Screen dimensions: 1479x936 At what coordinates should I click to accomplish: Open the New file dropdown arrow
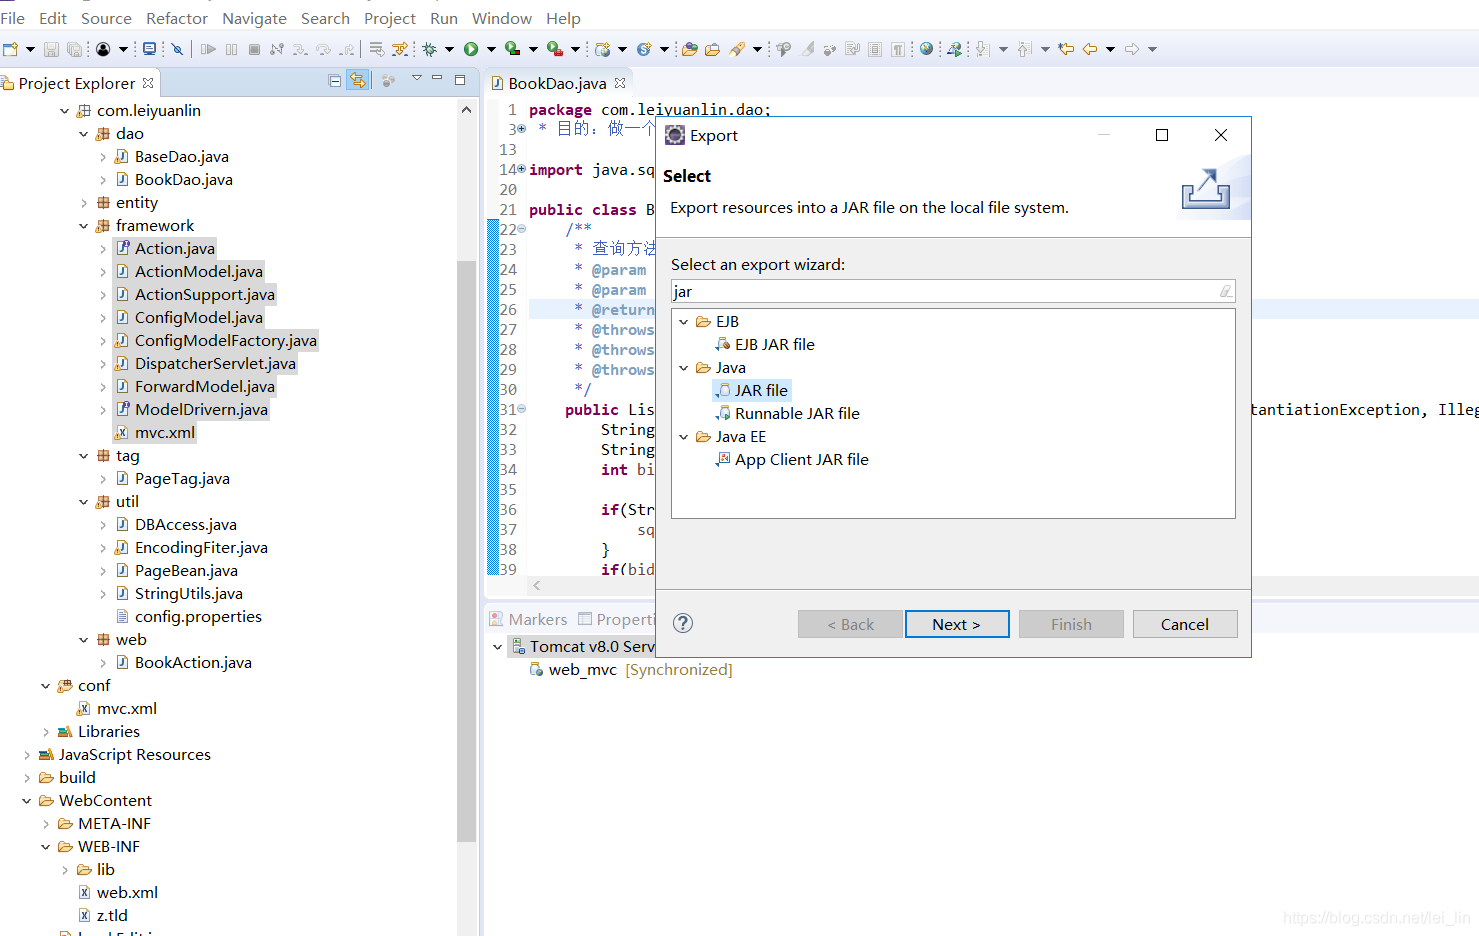(30, 49)
